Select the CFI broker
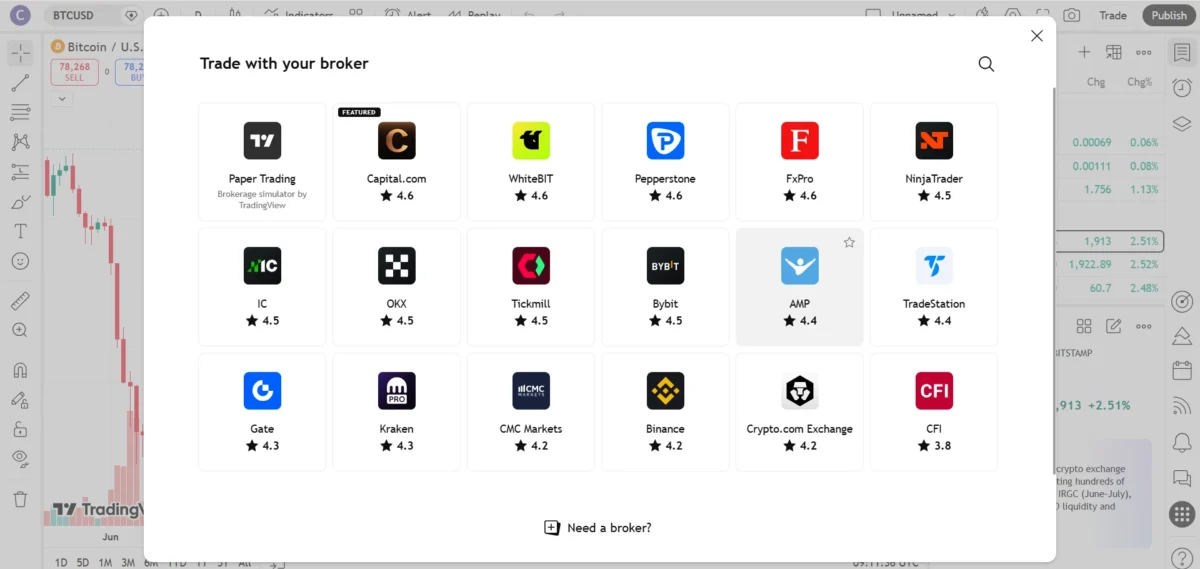This screenshot has height=569, width=1200. point(934,411)
